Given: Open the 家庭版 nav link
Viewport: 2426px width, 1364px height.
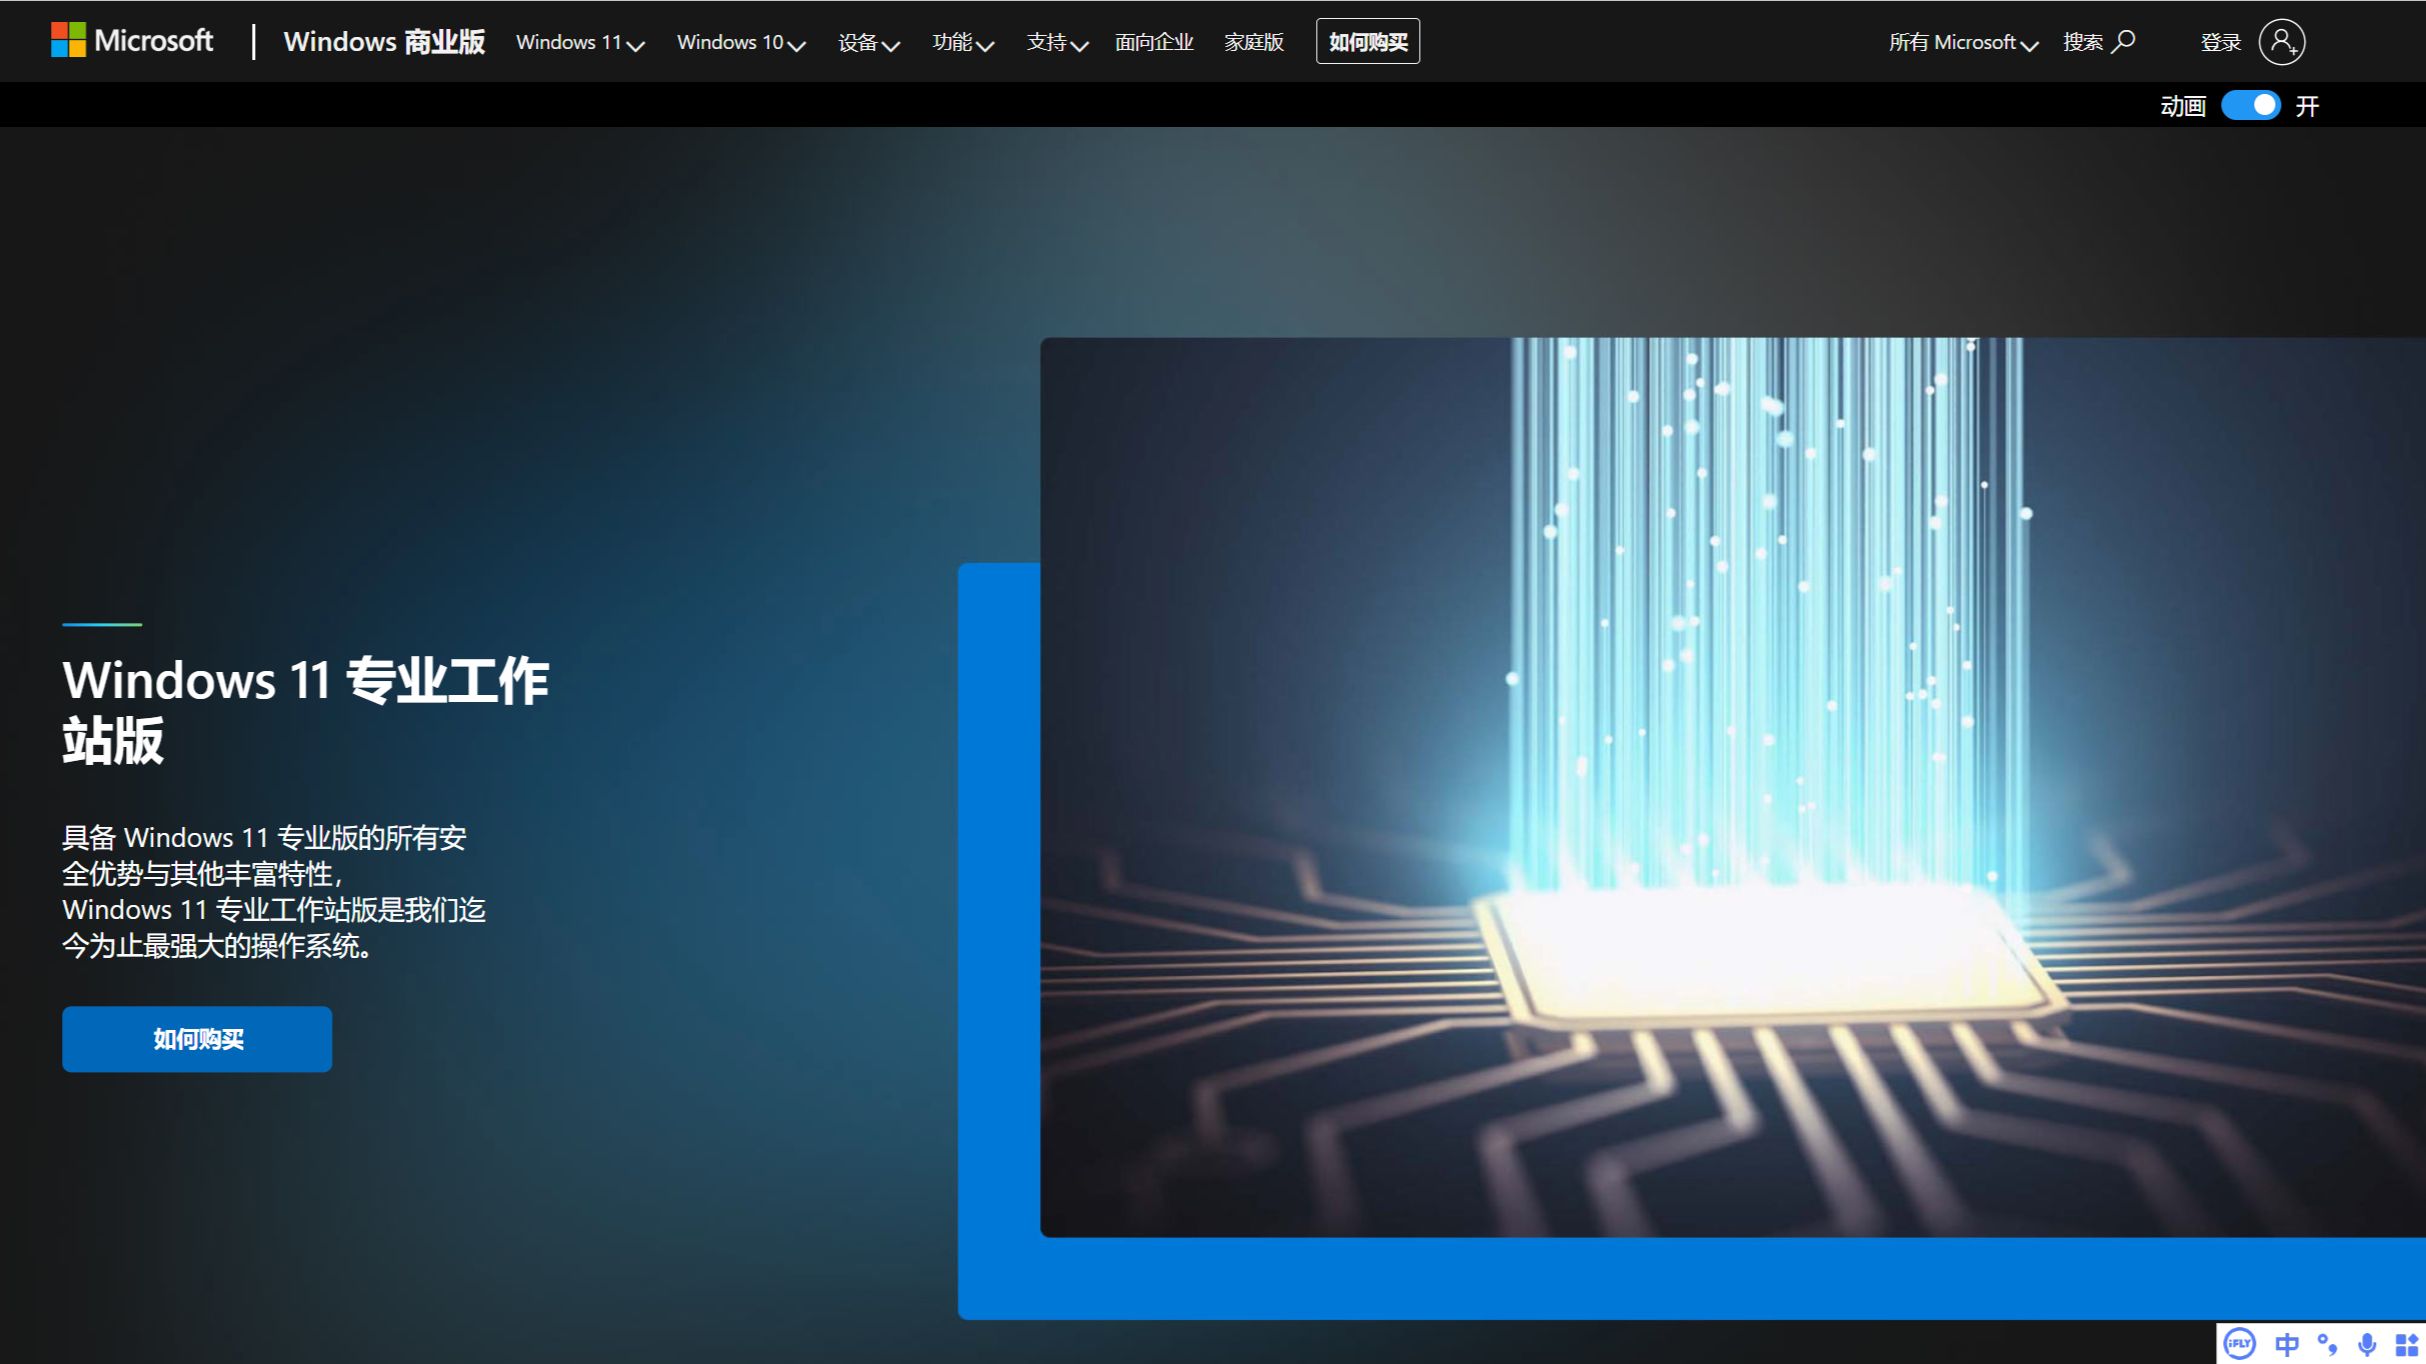Looking at the screenshot, I should pos(1254,42).
